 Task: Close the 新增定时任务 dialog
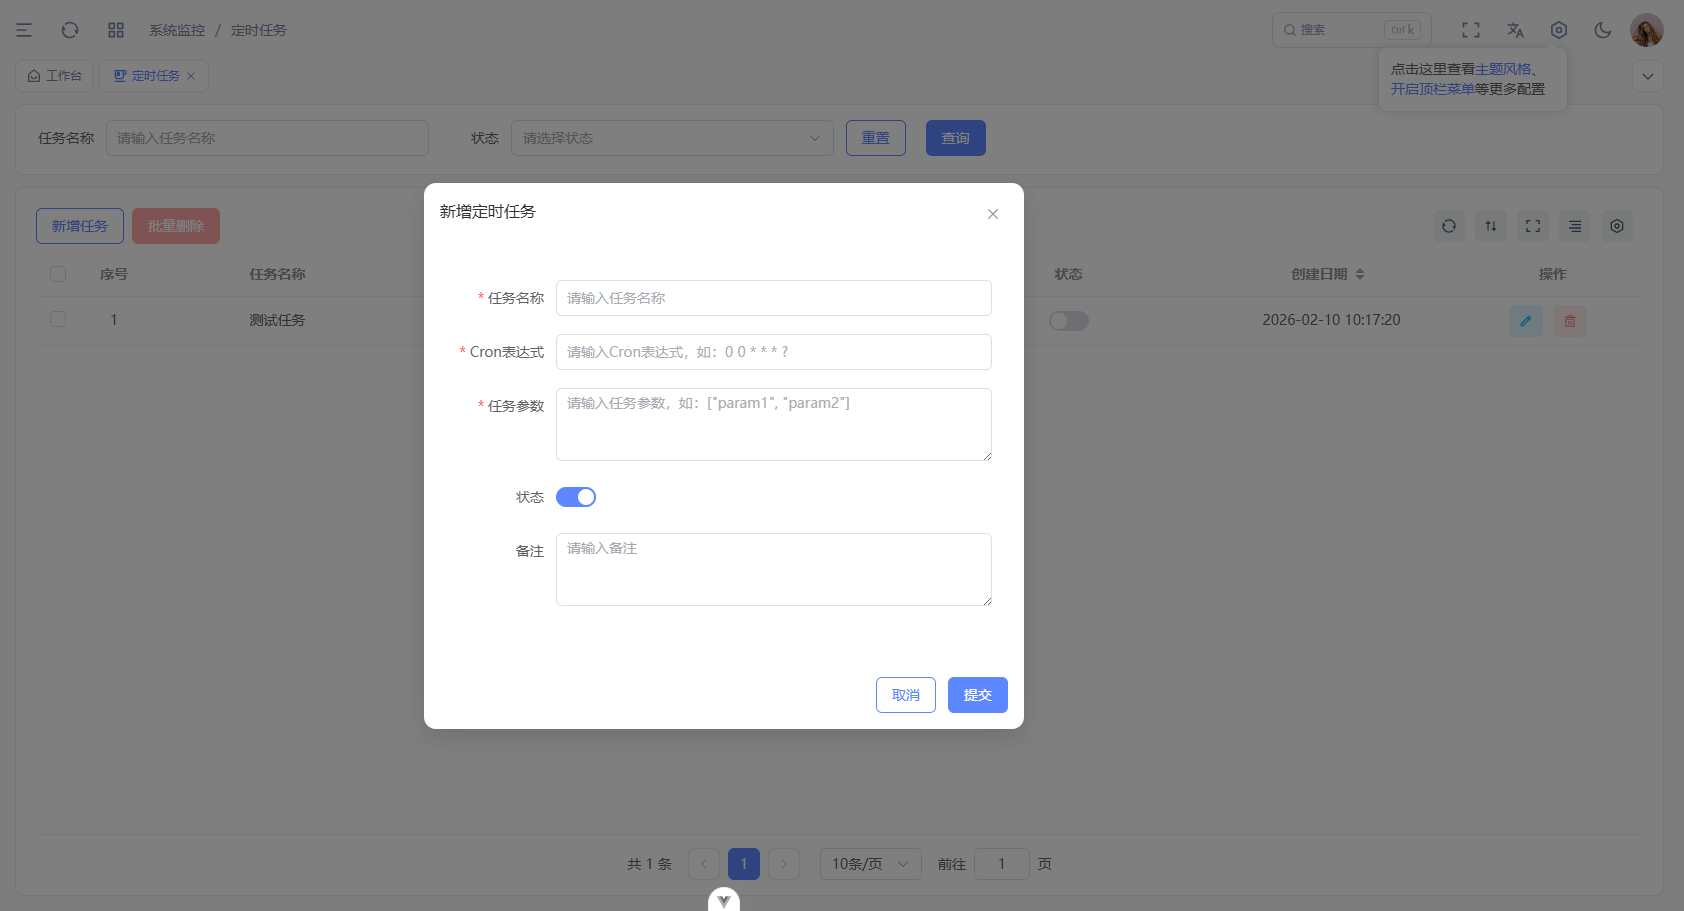[x=993, y=214]
